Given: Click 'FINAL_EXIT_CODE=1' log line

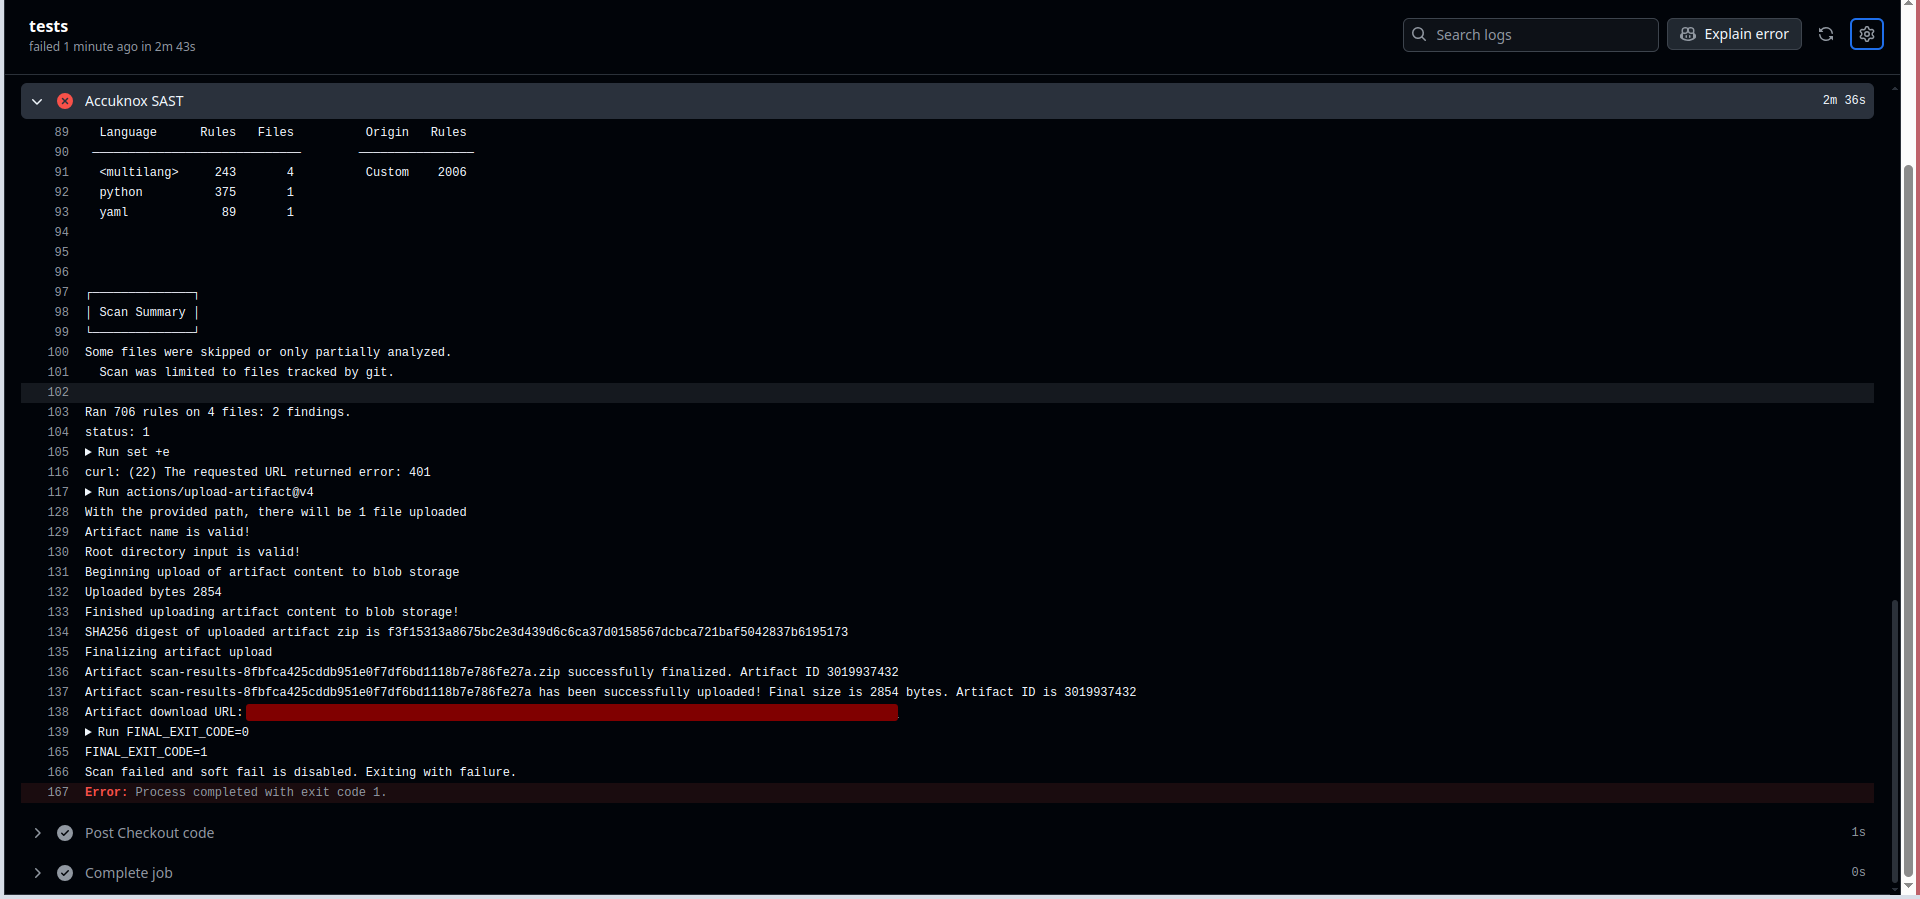Looking at the screenshot, I should coord(146,752).
